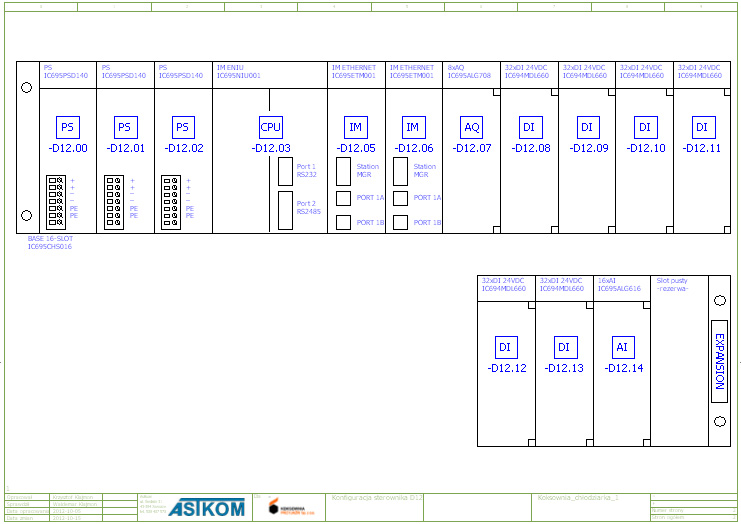741x524 pixels.
Task: Click the ASTIKOM logo in title block
Action: coord(206,508)
